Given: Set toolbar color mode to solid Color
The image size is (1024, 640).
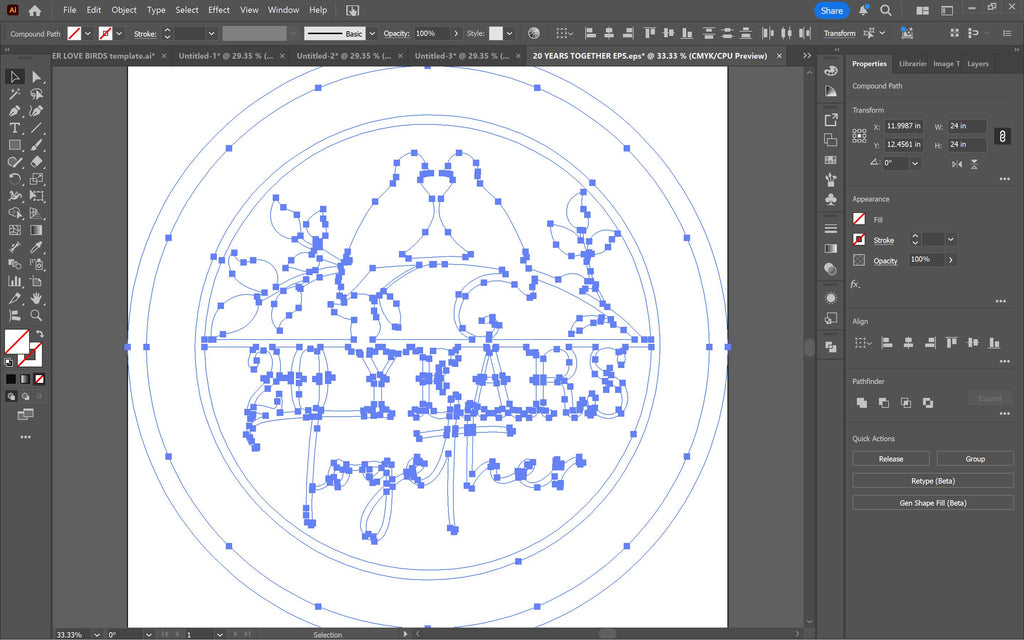Looking at the screenshot, I should pos(10,379).
